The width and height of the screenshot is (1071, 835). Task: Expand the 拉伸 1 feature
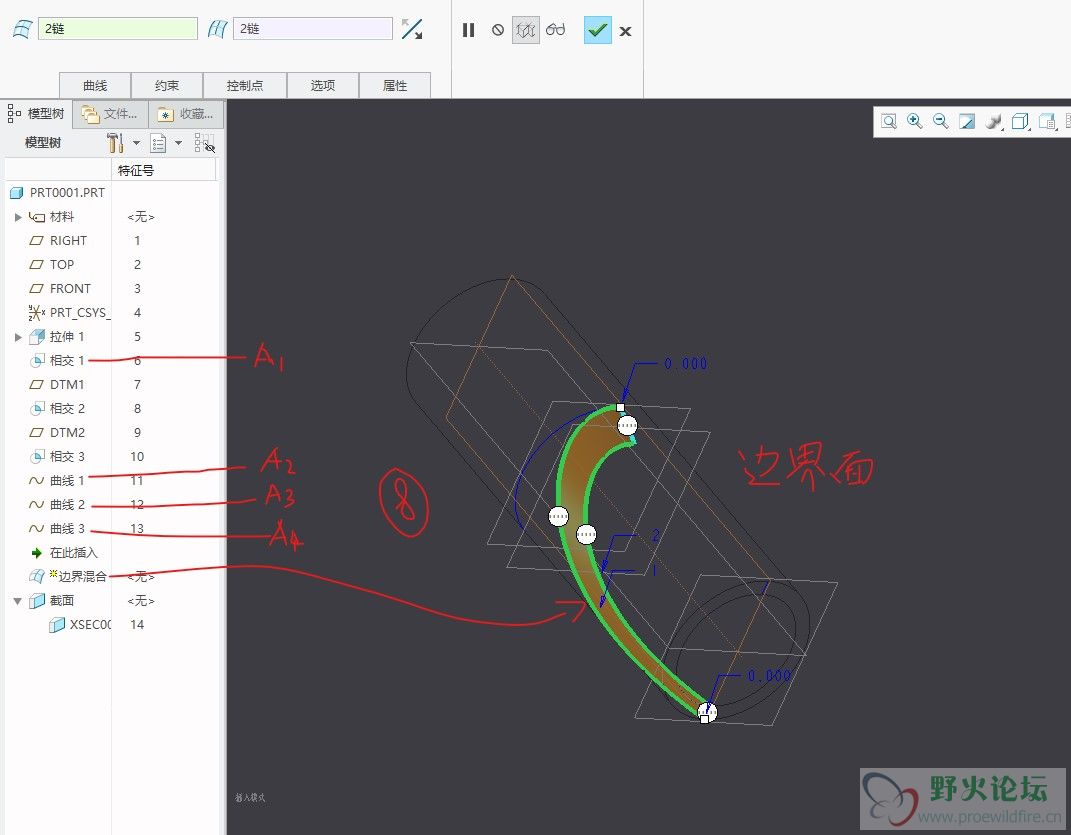pos(18,337)
